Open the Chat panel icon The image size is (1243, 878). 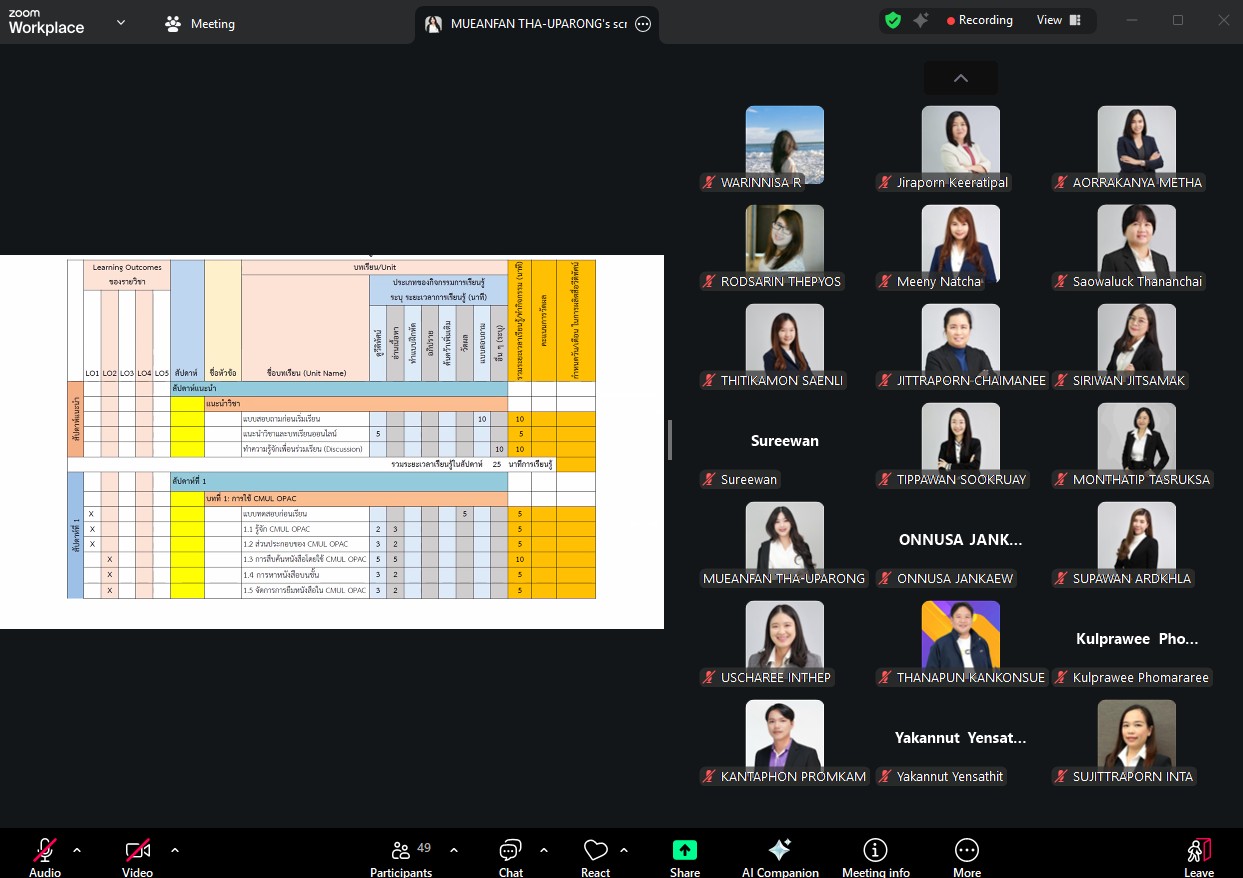click(x=510, y=851)
